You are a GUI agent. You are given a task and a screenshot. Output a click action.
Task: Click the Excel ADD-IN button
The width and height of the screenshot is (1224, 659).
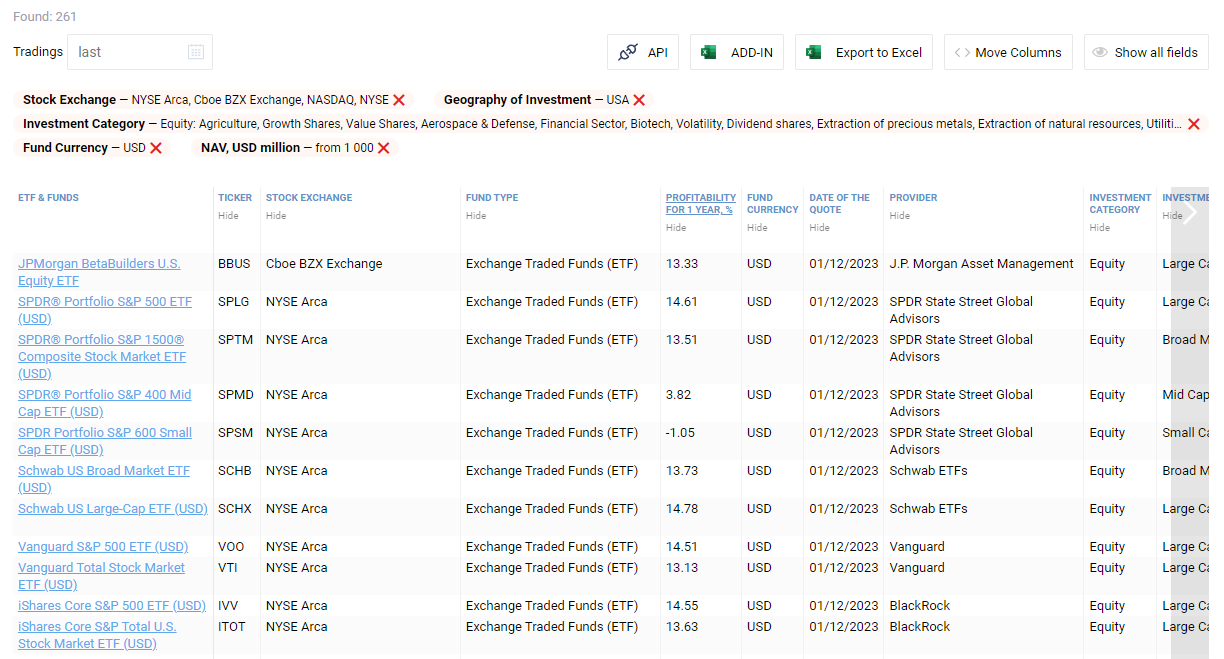coord(737,52)
